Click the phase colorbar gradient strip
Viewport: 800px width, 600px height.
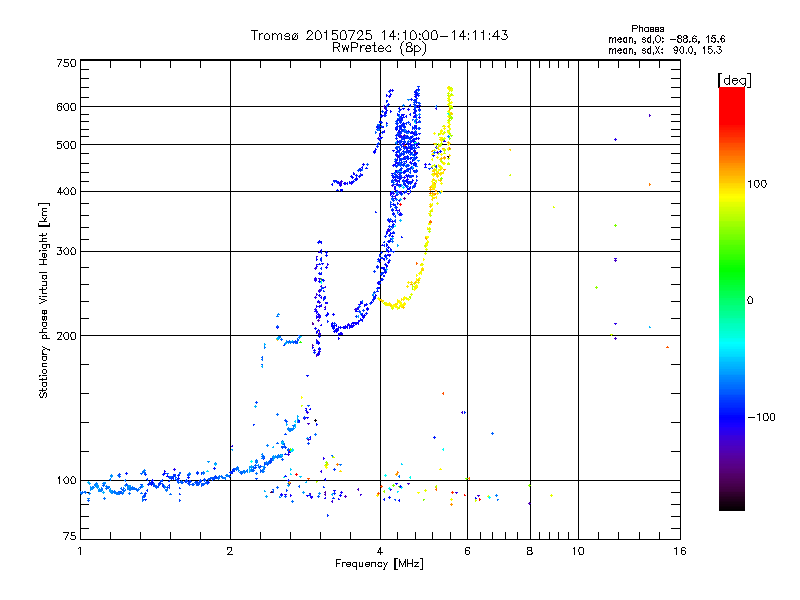pos(732,298)
